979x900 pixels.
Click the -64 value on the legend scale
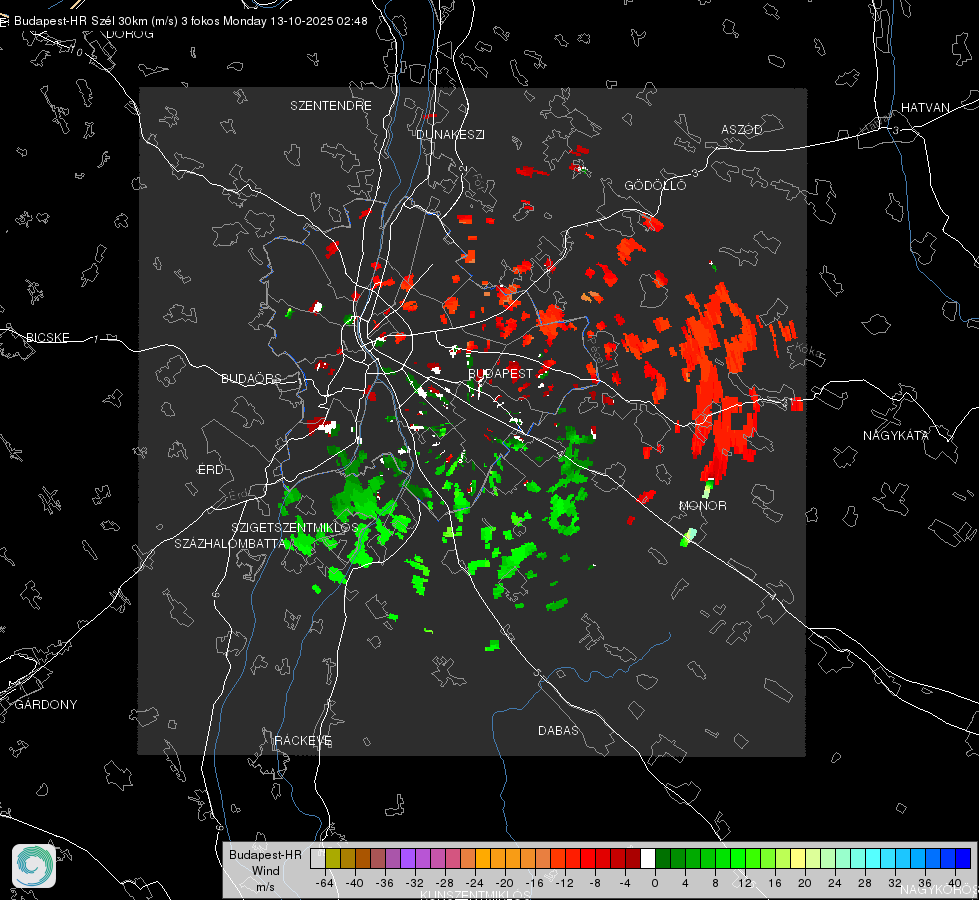[325, 883]
